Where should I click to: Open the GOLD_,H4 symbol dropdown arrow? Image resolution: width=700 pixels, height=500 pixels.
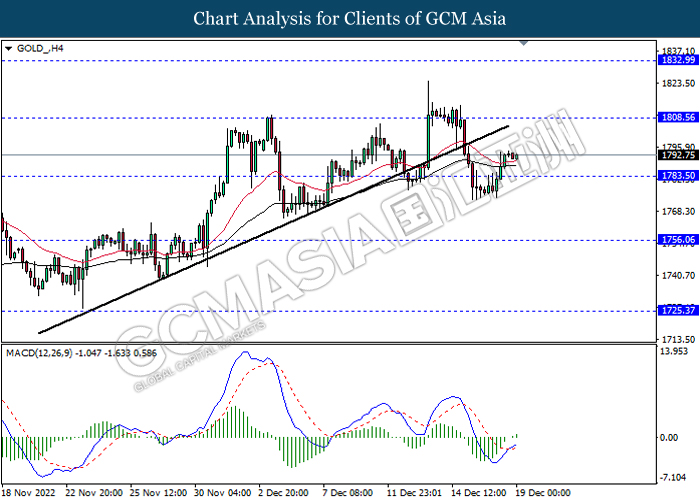tap(8, 49)
